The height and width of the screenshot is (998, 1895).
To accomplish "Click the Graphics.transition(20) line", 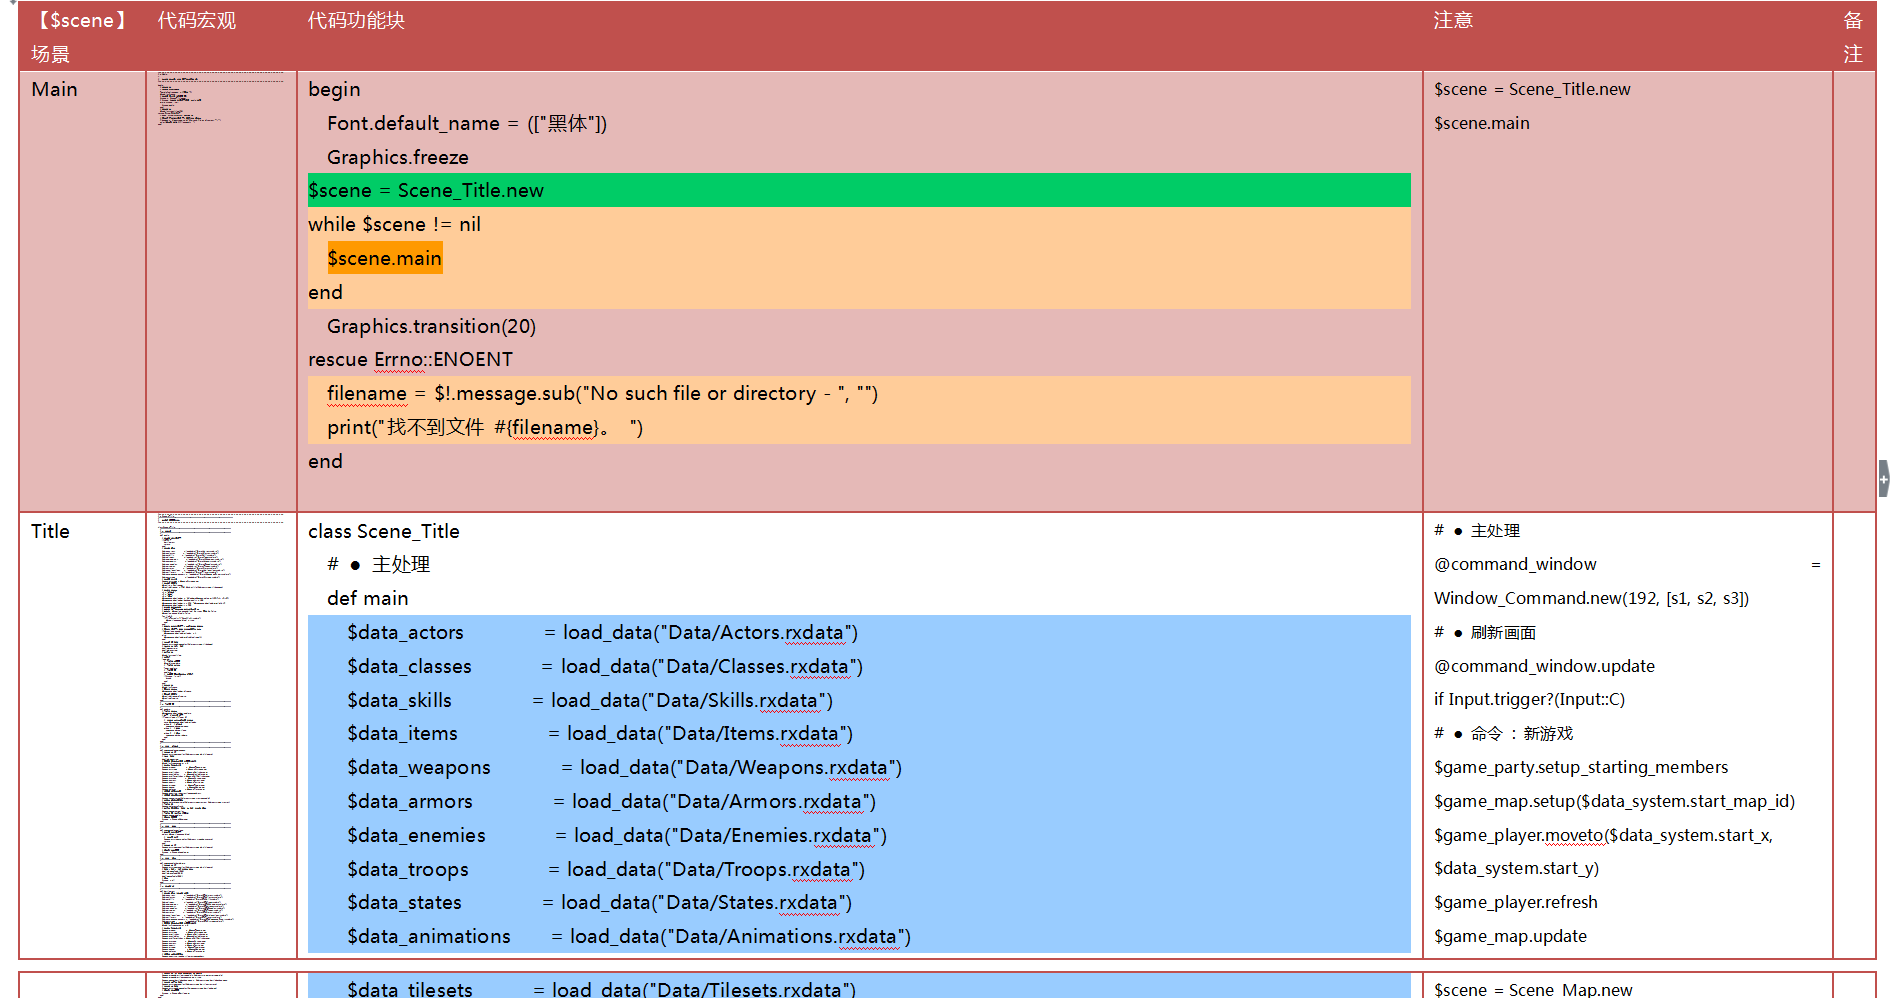I will click(x=431, y=326).
